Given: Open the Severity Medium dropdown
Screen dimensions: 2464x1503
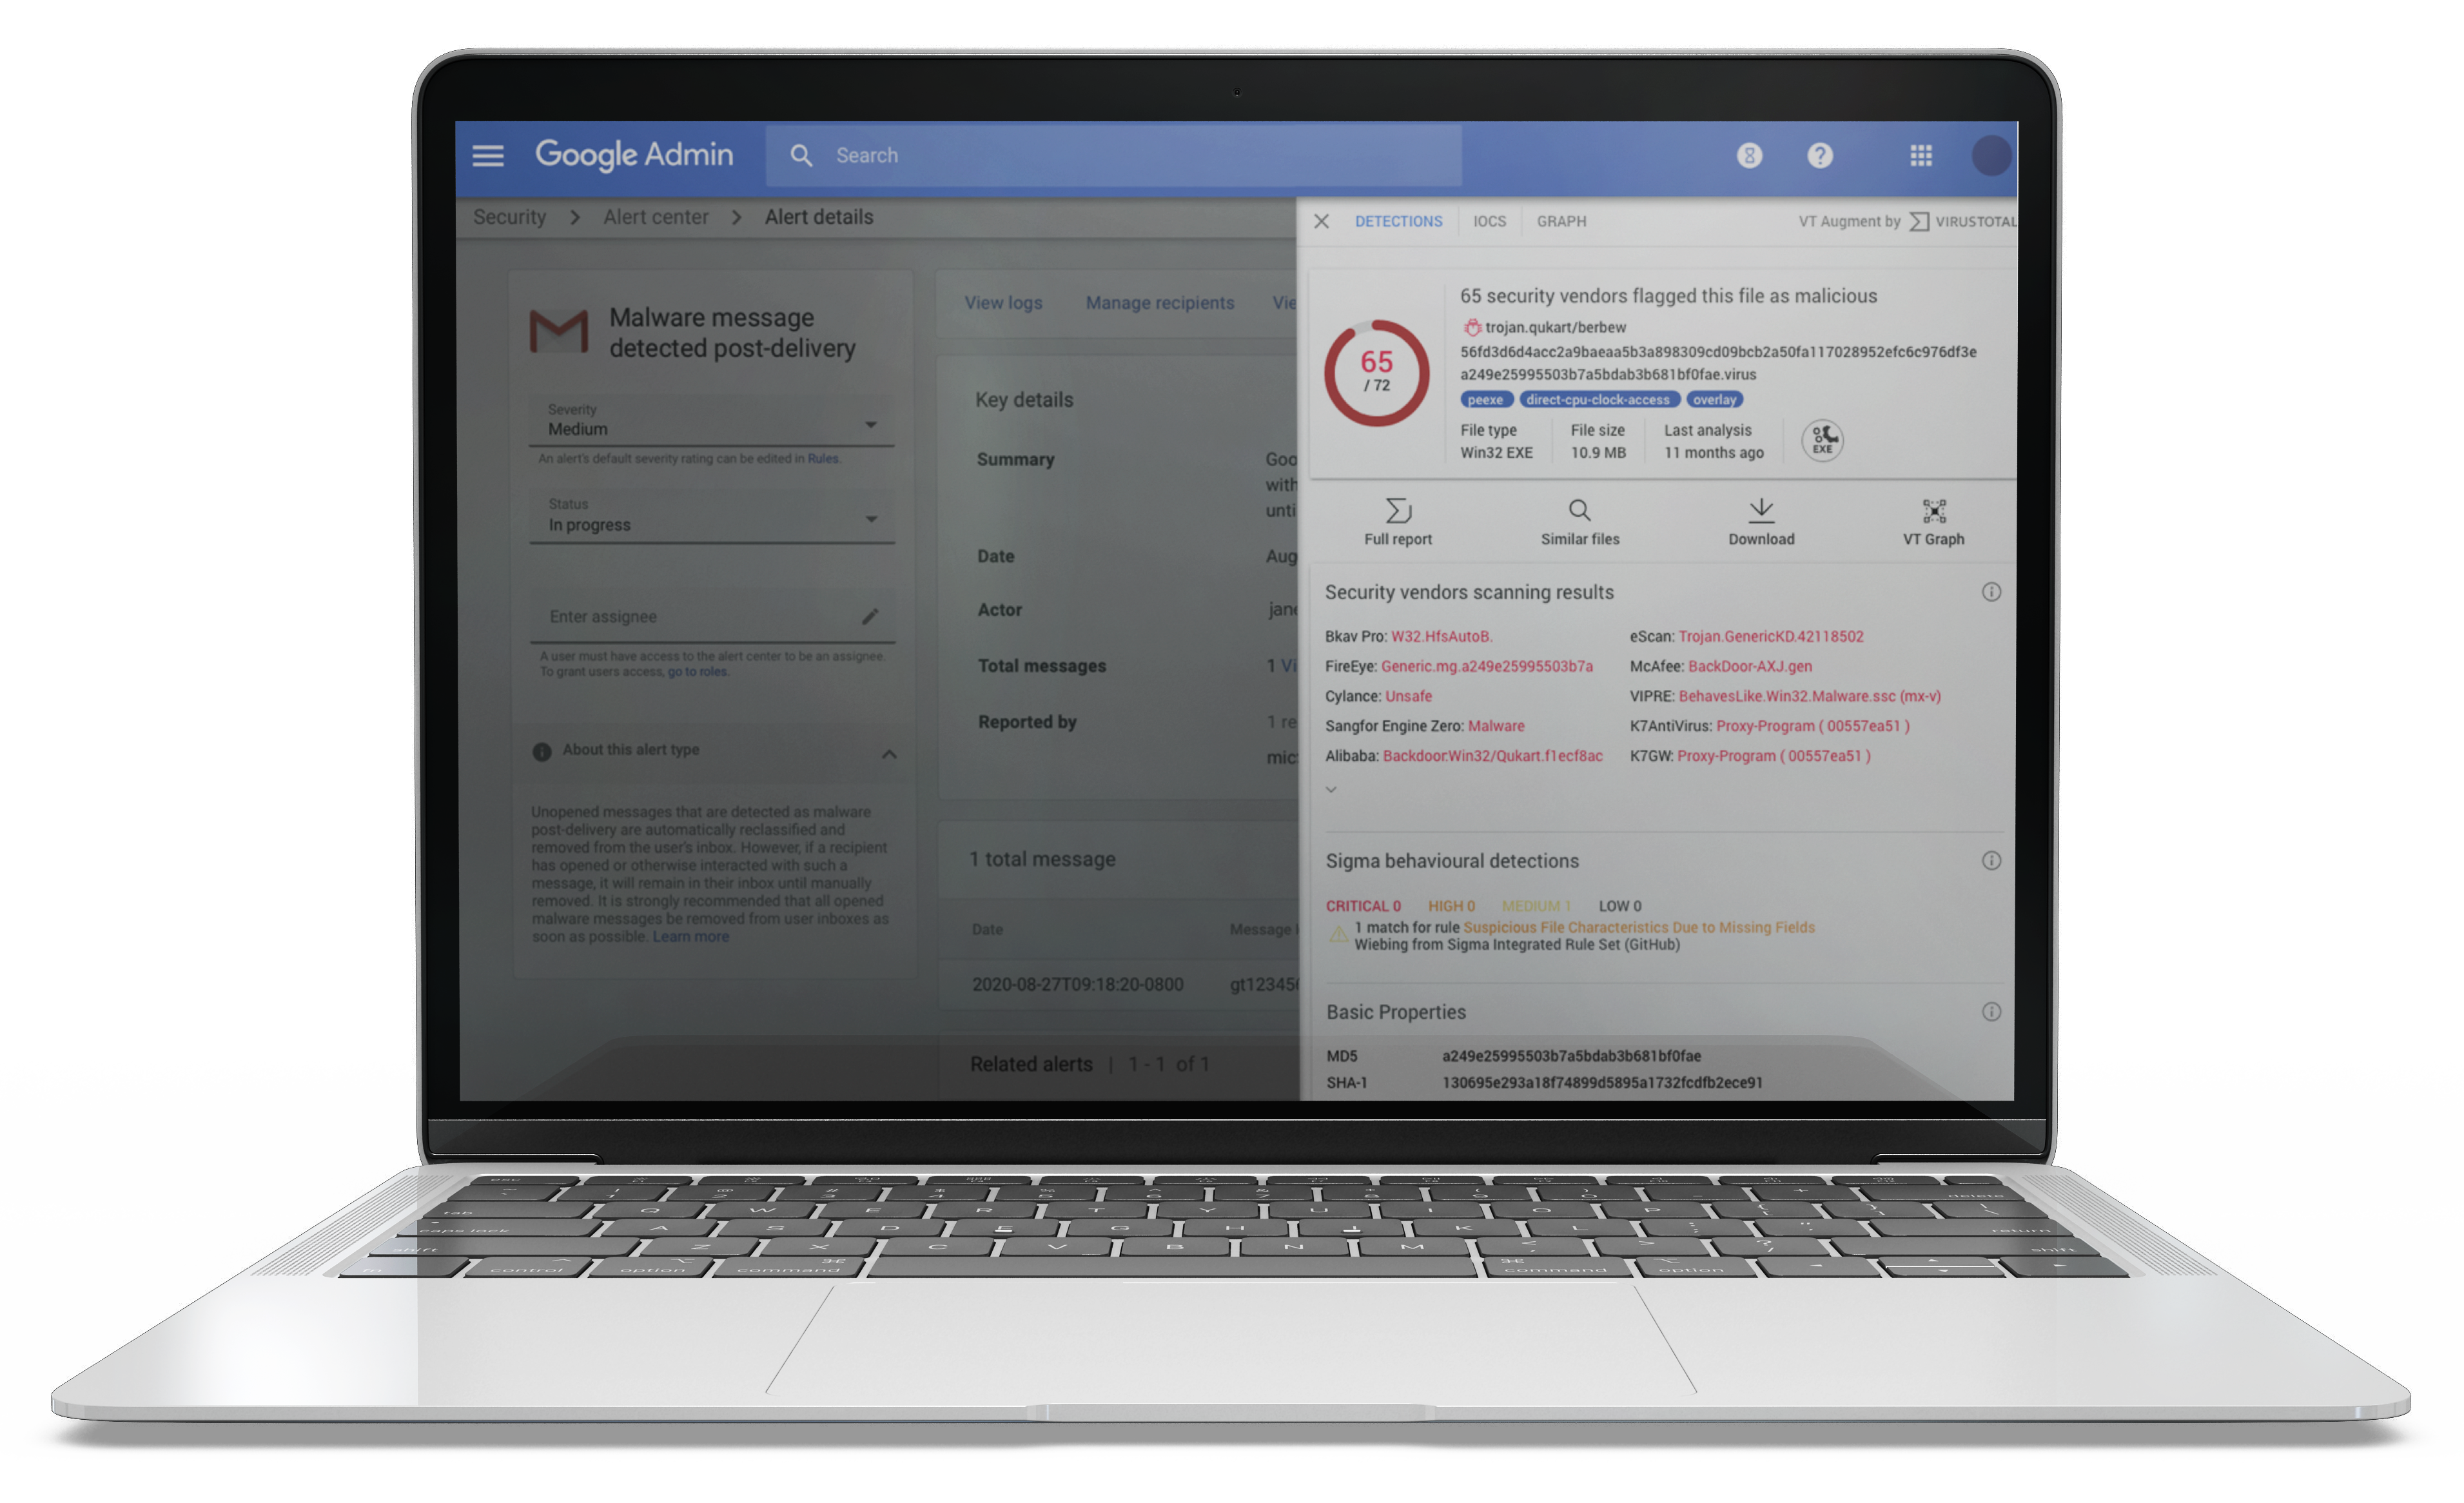Looking at the screenshot, I should tap(711, 420).
